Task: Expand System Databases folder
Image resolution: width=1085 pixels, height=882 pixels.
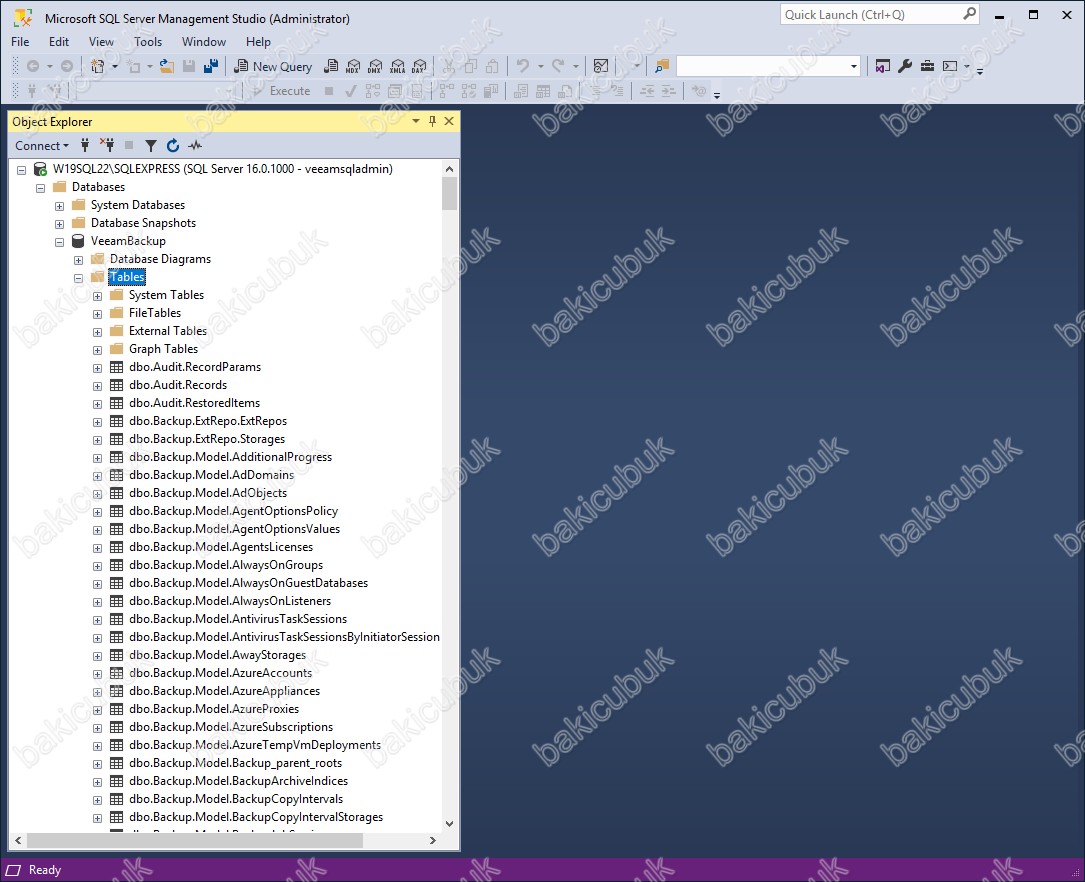Action: tap(60, 206)
